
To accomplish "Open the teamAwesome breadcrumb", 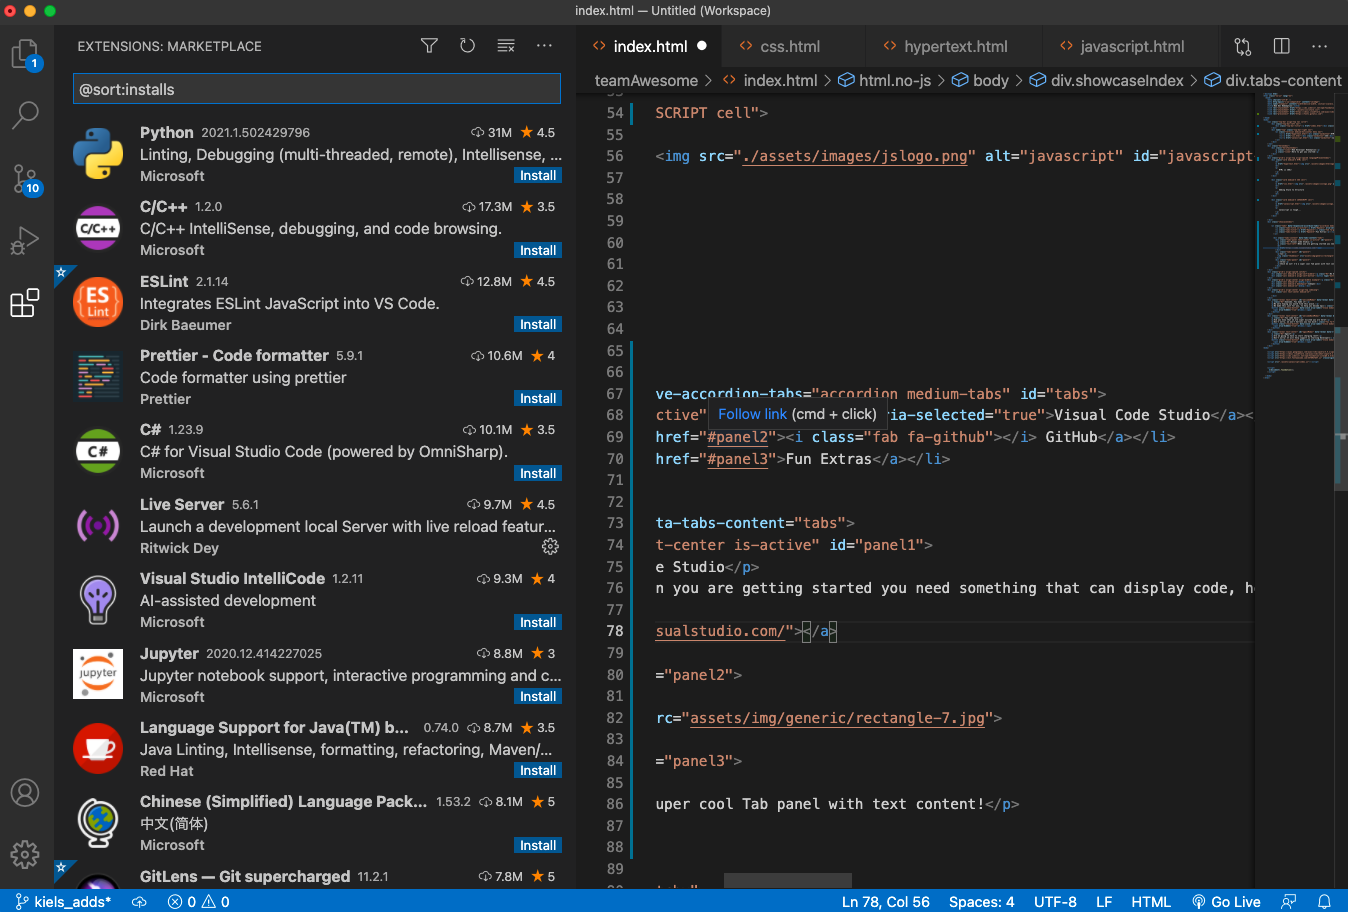I will point(646,80).
